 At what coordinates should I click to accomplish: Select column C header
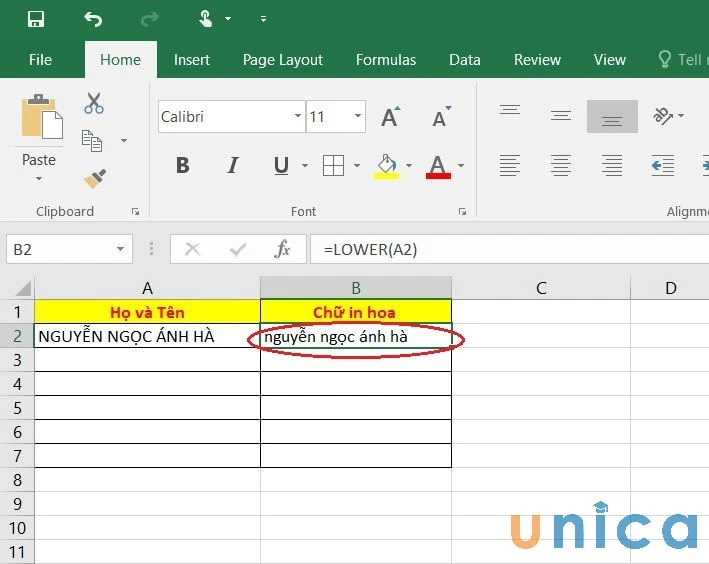(x=541, y=288)
